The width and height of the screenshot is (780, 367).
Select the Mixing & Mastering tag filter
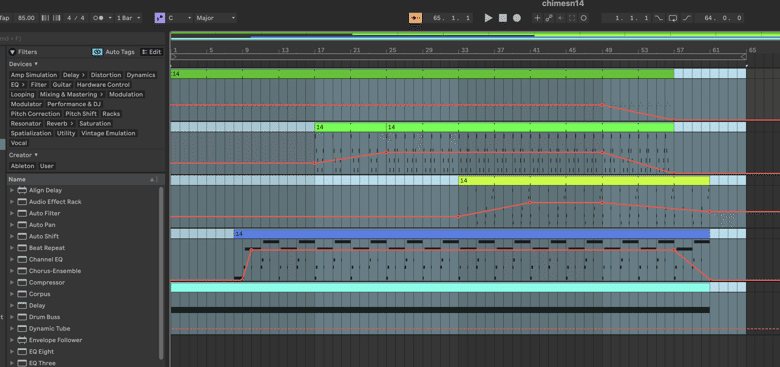(72, 94)
